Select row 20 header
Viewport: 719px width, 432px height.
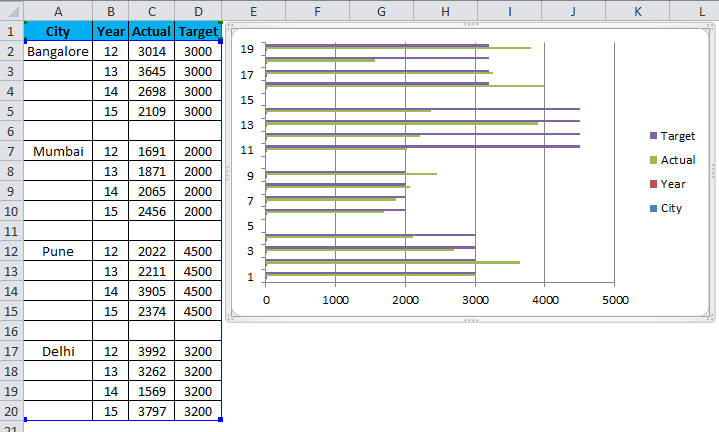click(11, 411)
